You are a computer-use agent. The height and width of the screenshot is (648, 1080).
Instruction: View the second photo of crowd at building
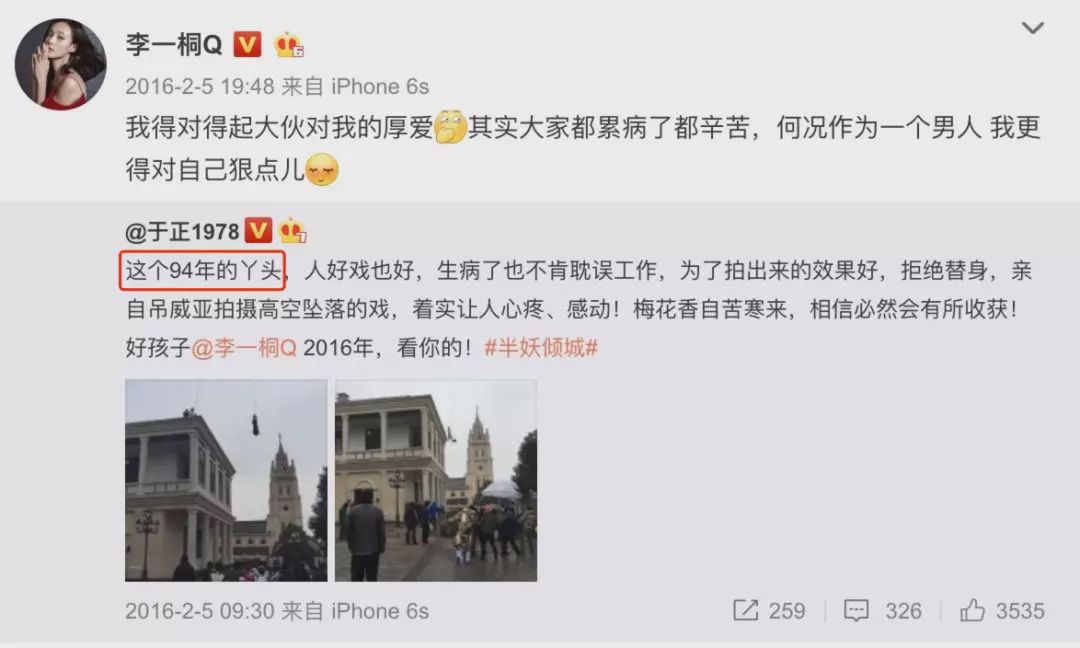(436, 480)
